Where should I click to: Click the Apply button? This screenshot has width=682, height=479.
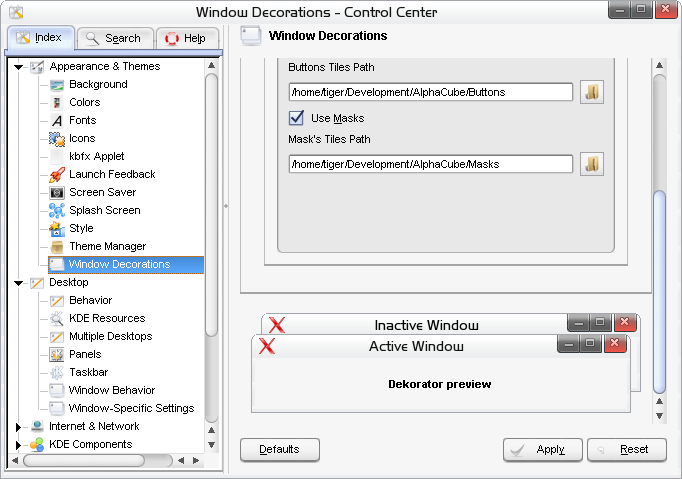click(x=542, y=449)
